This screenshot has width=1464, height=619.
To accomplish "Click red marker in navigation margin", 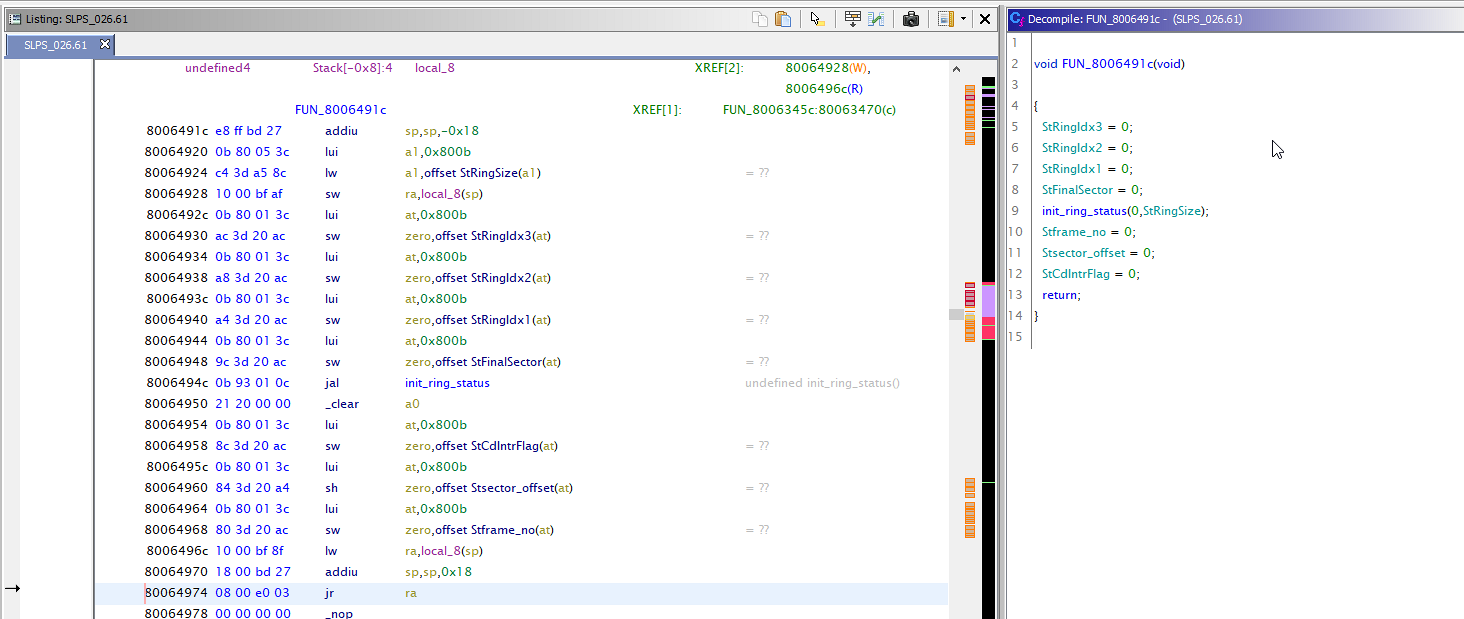I will pos(970,297).
